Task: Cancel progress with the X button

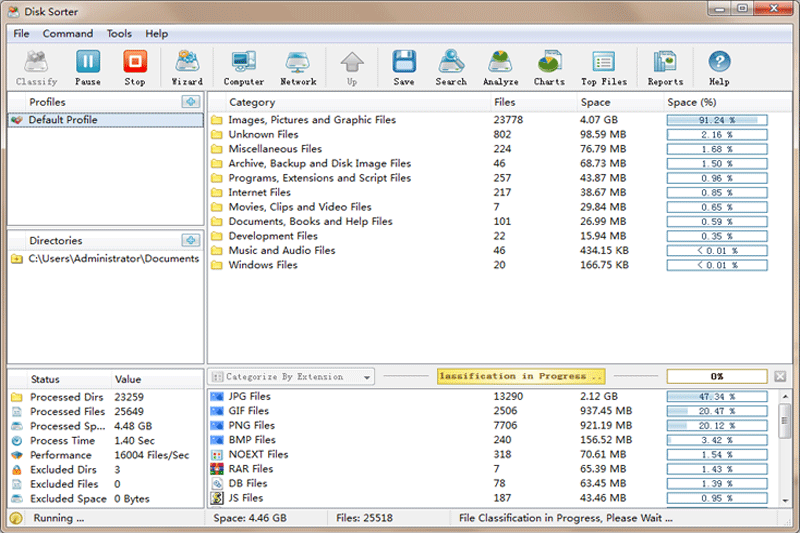Action: tap(780, 377)
